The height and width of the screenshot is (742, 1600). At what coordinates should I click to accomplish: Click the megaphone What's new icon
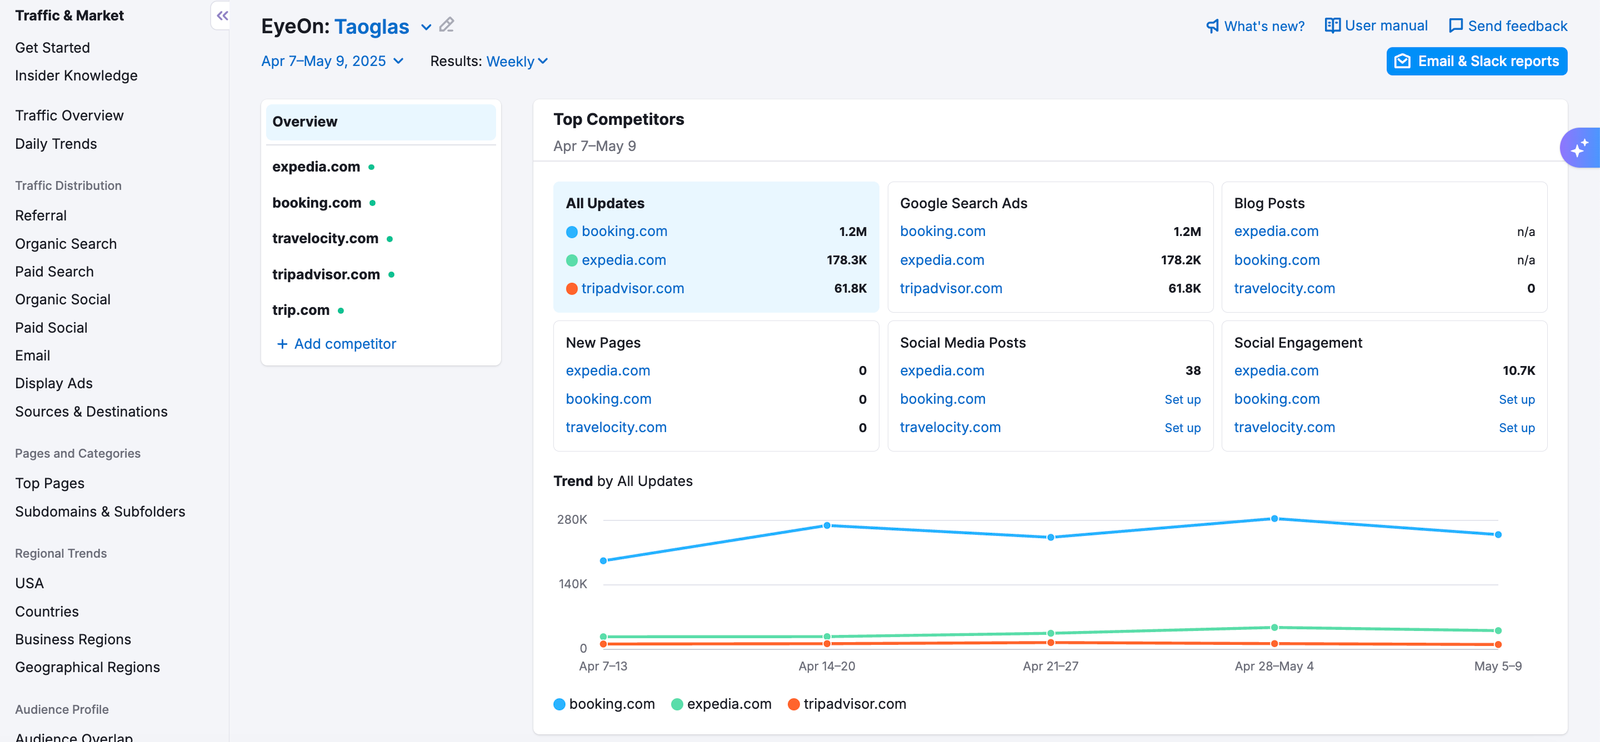tap(1212, 26)
